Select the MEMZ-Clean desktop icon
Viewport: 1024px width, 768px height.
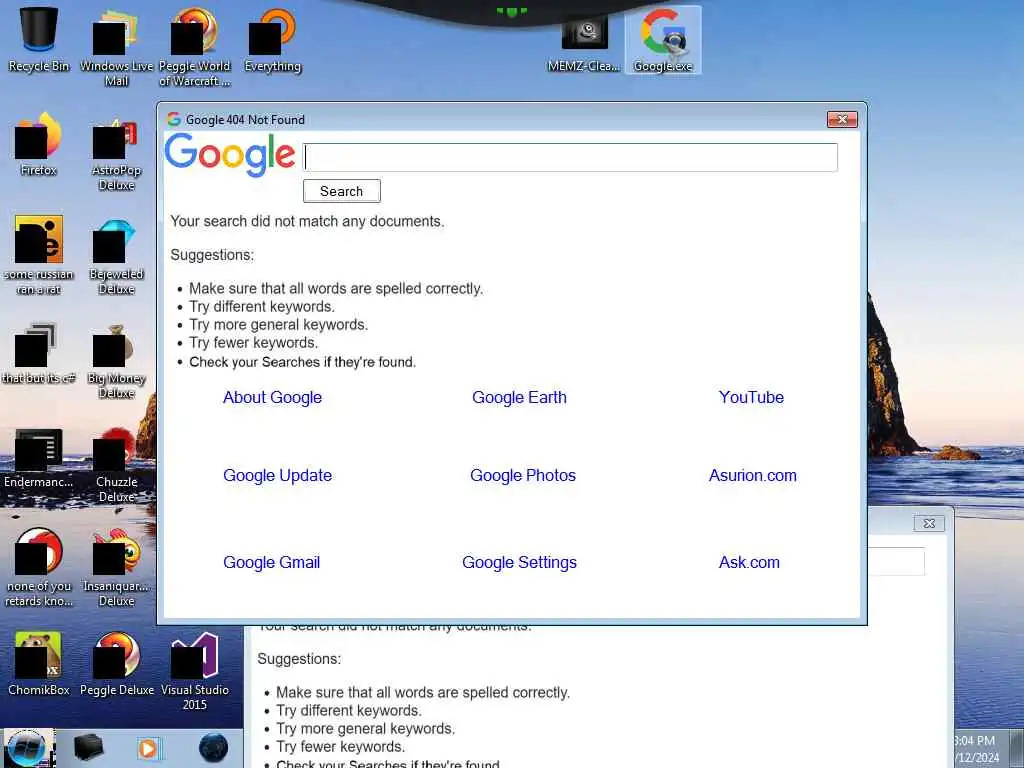584,42
